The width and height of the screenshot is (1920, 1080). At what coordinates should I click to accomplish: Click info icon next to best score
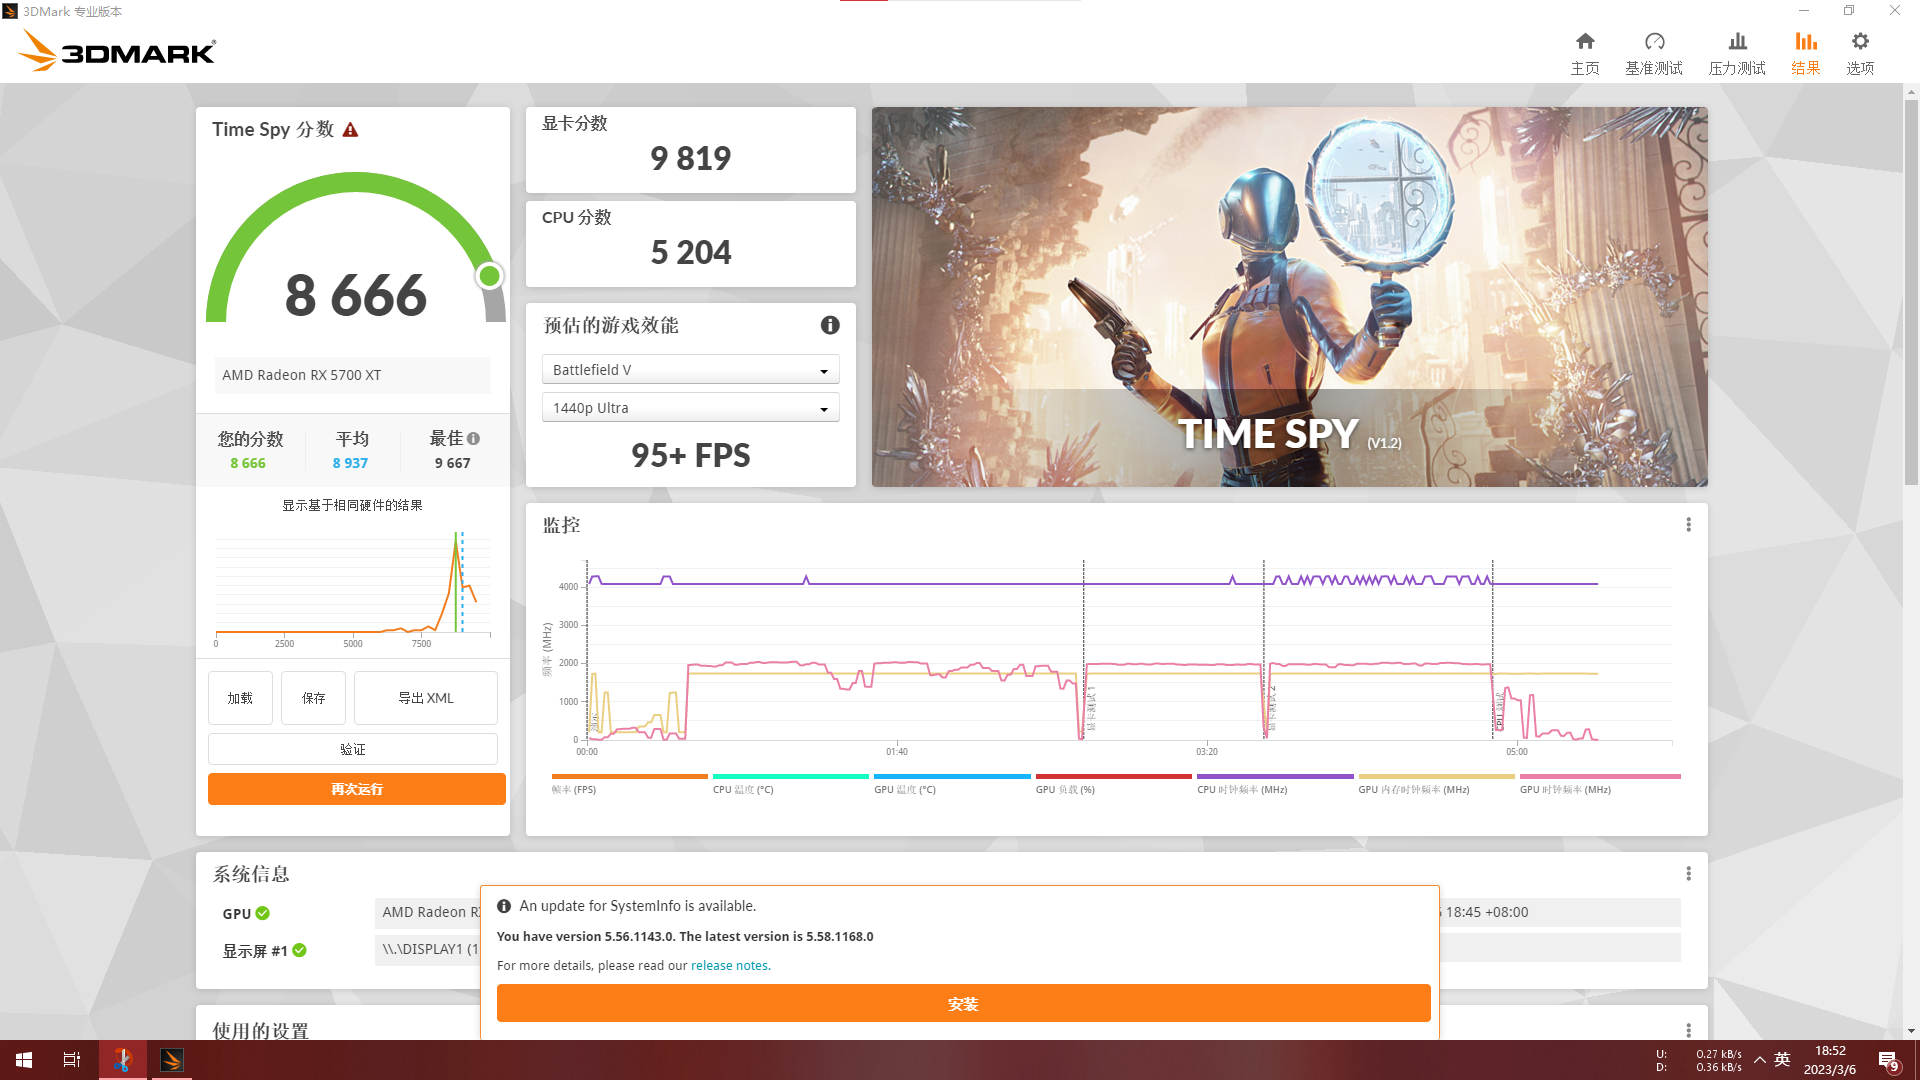474,438
